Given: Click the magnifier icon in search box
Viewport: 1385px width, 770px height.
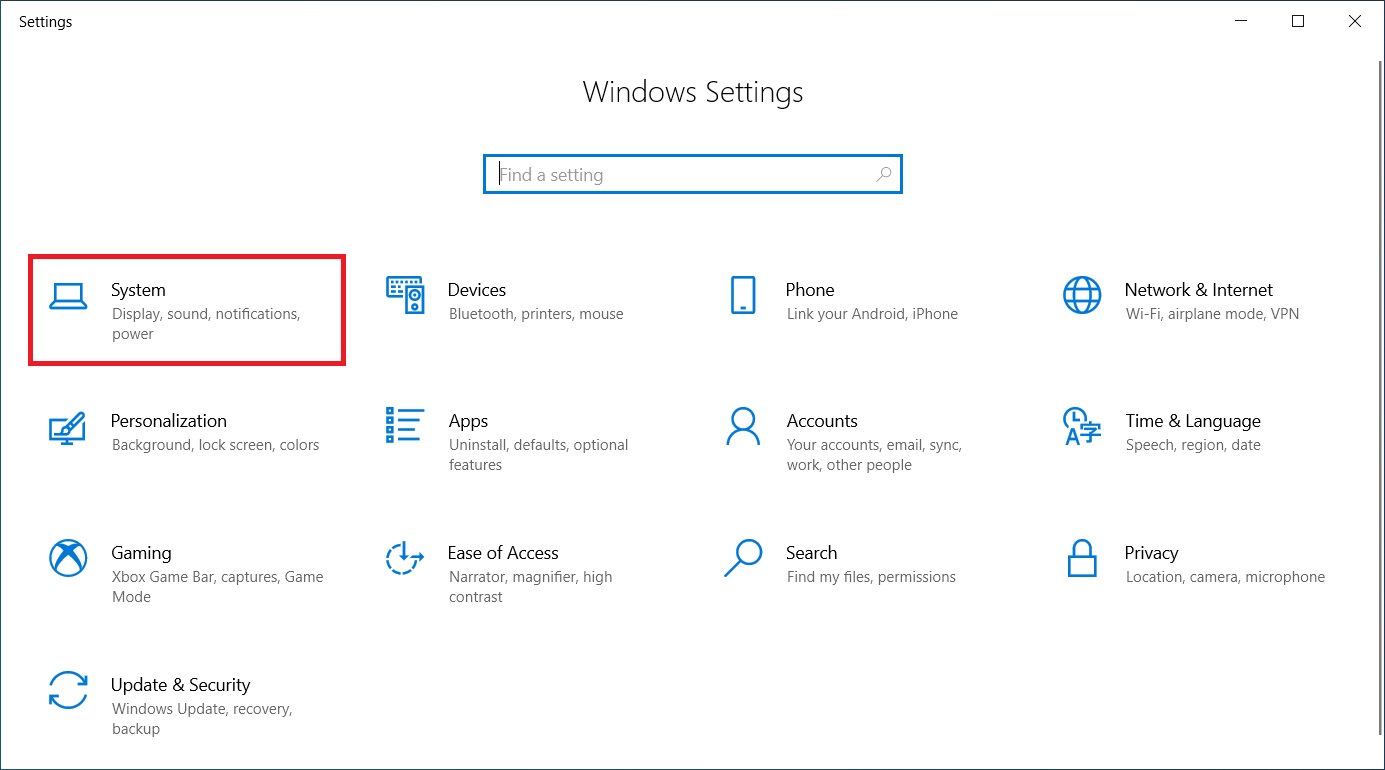Looking at the screenshot, I should click(883, 174).
